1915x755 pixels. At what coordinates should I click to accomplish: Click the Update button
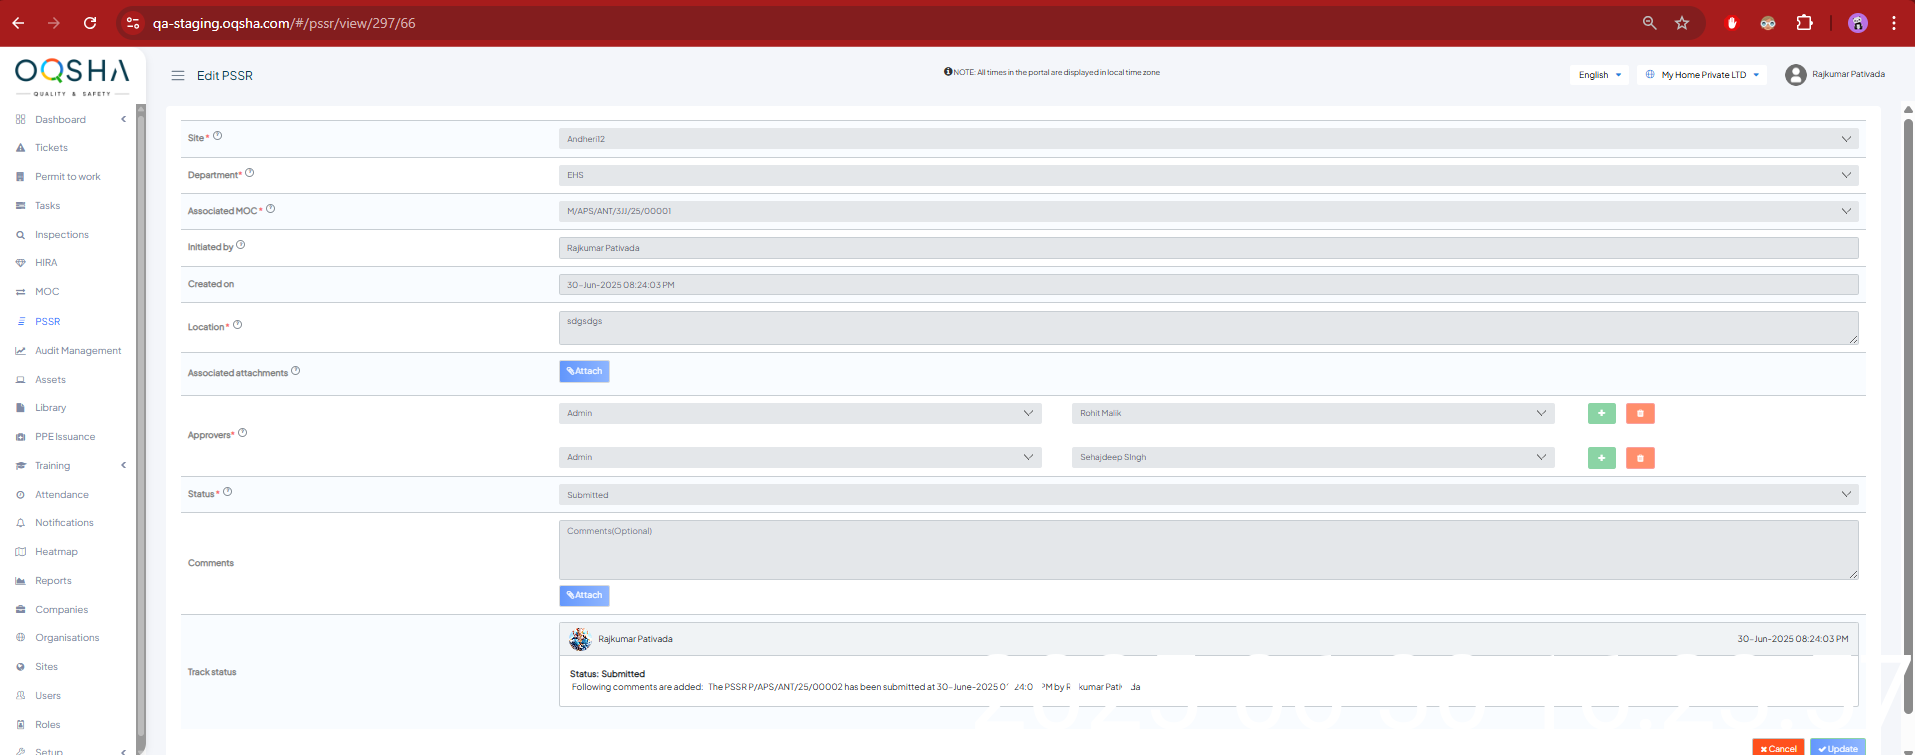(x=1837, y=748)
